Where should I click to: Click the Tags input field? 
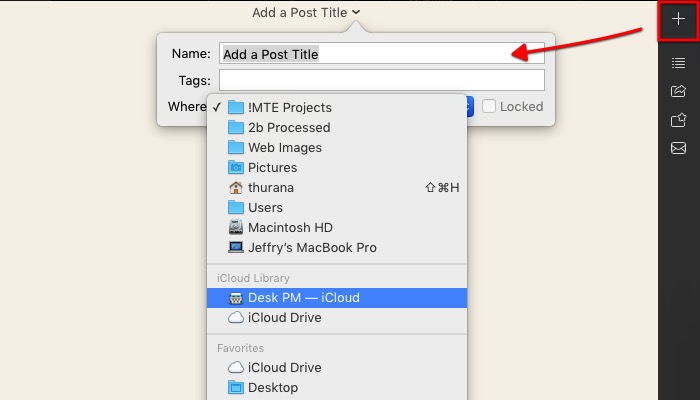[381, 80]
